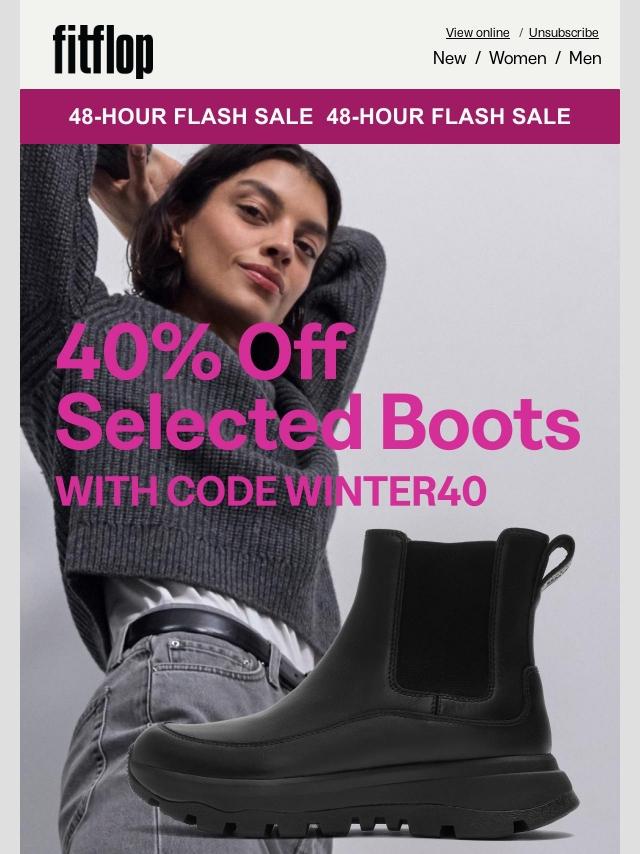
Task: Click the first 48-HOUR FLASH SALE text
Action: click(x=191, y=117)
